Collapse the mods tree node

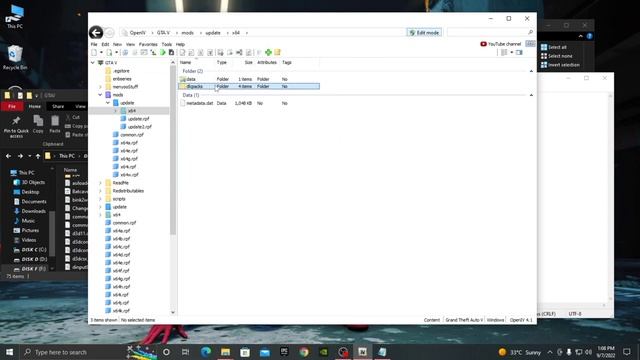[100, 95]
